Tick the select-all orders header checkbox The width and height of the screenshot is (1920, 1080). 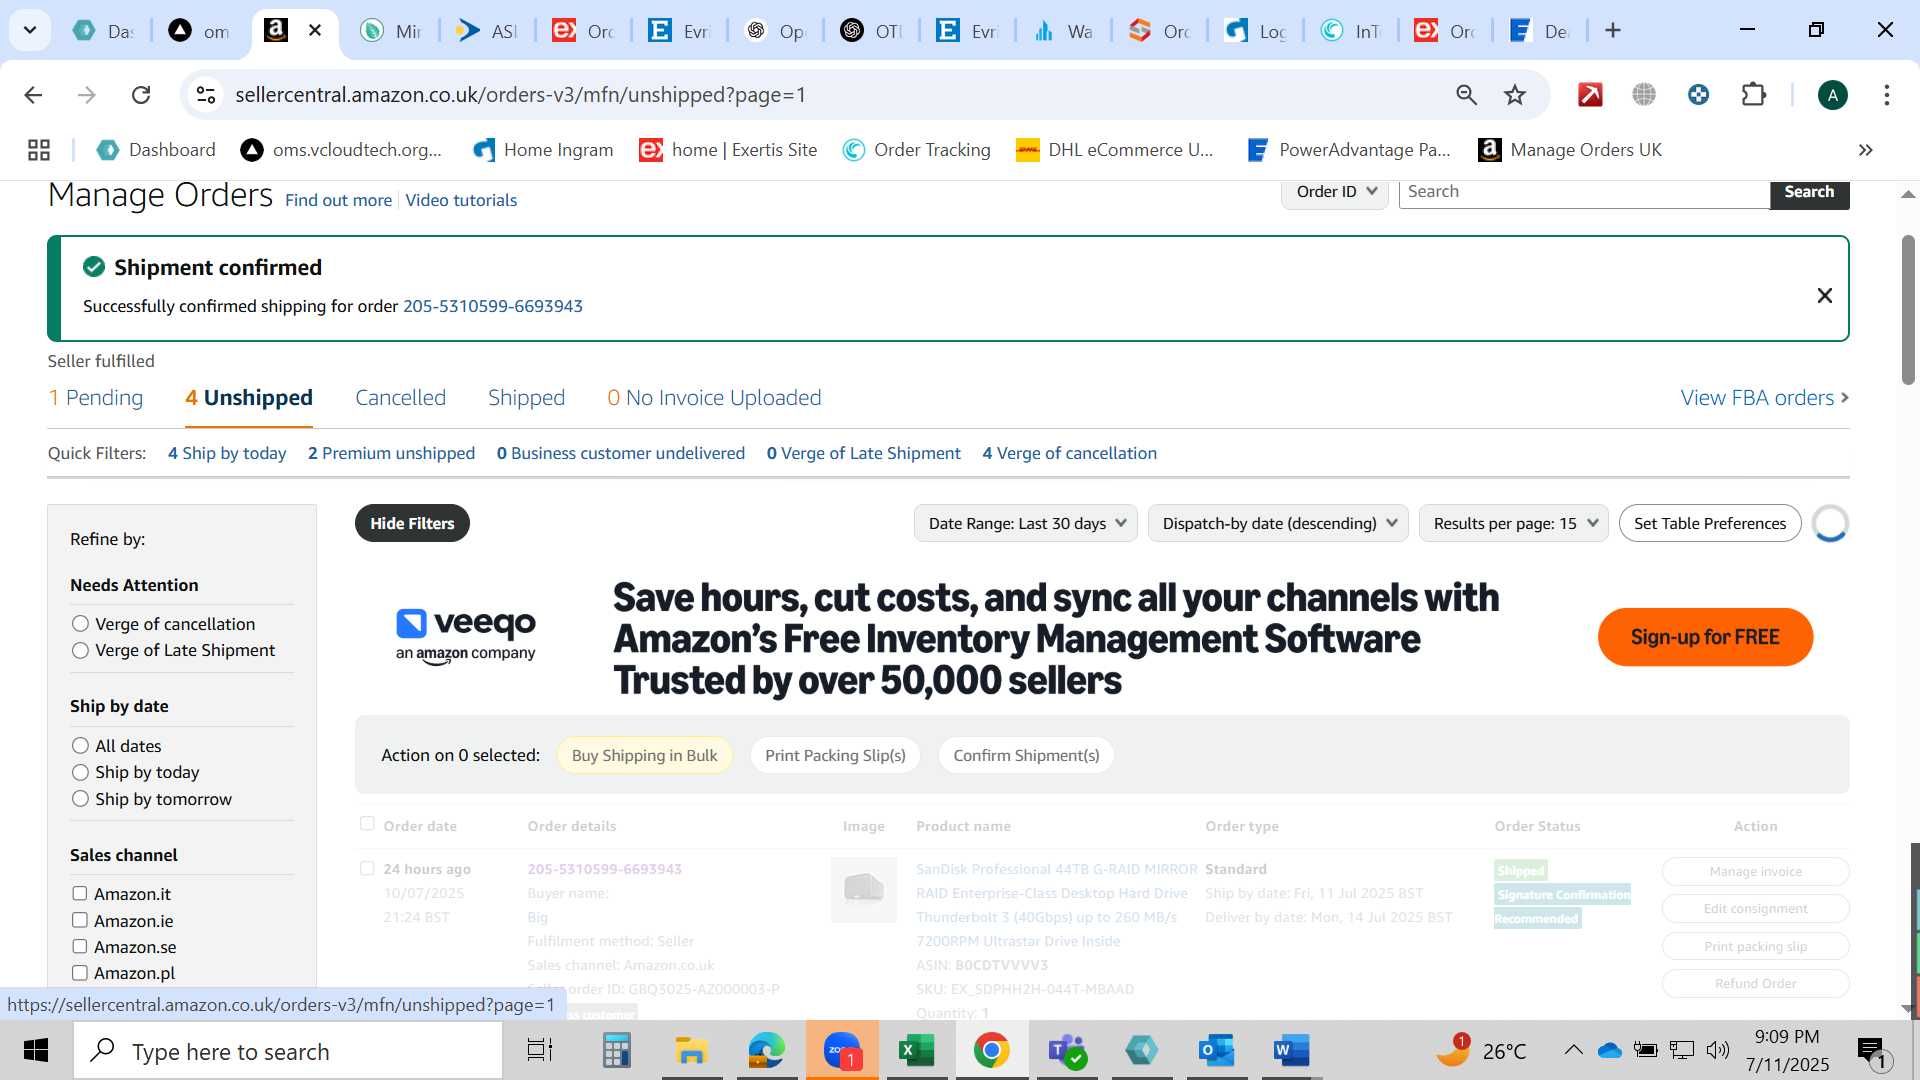(367, 824)
